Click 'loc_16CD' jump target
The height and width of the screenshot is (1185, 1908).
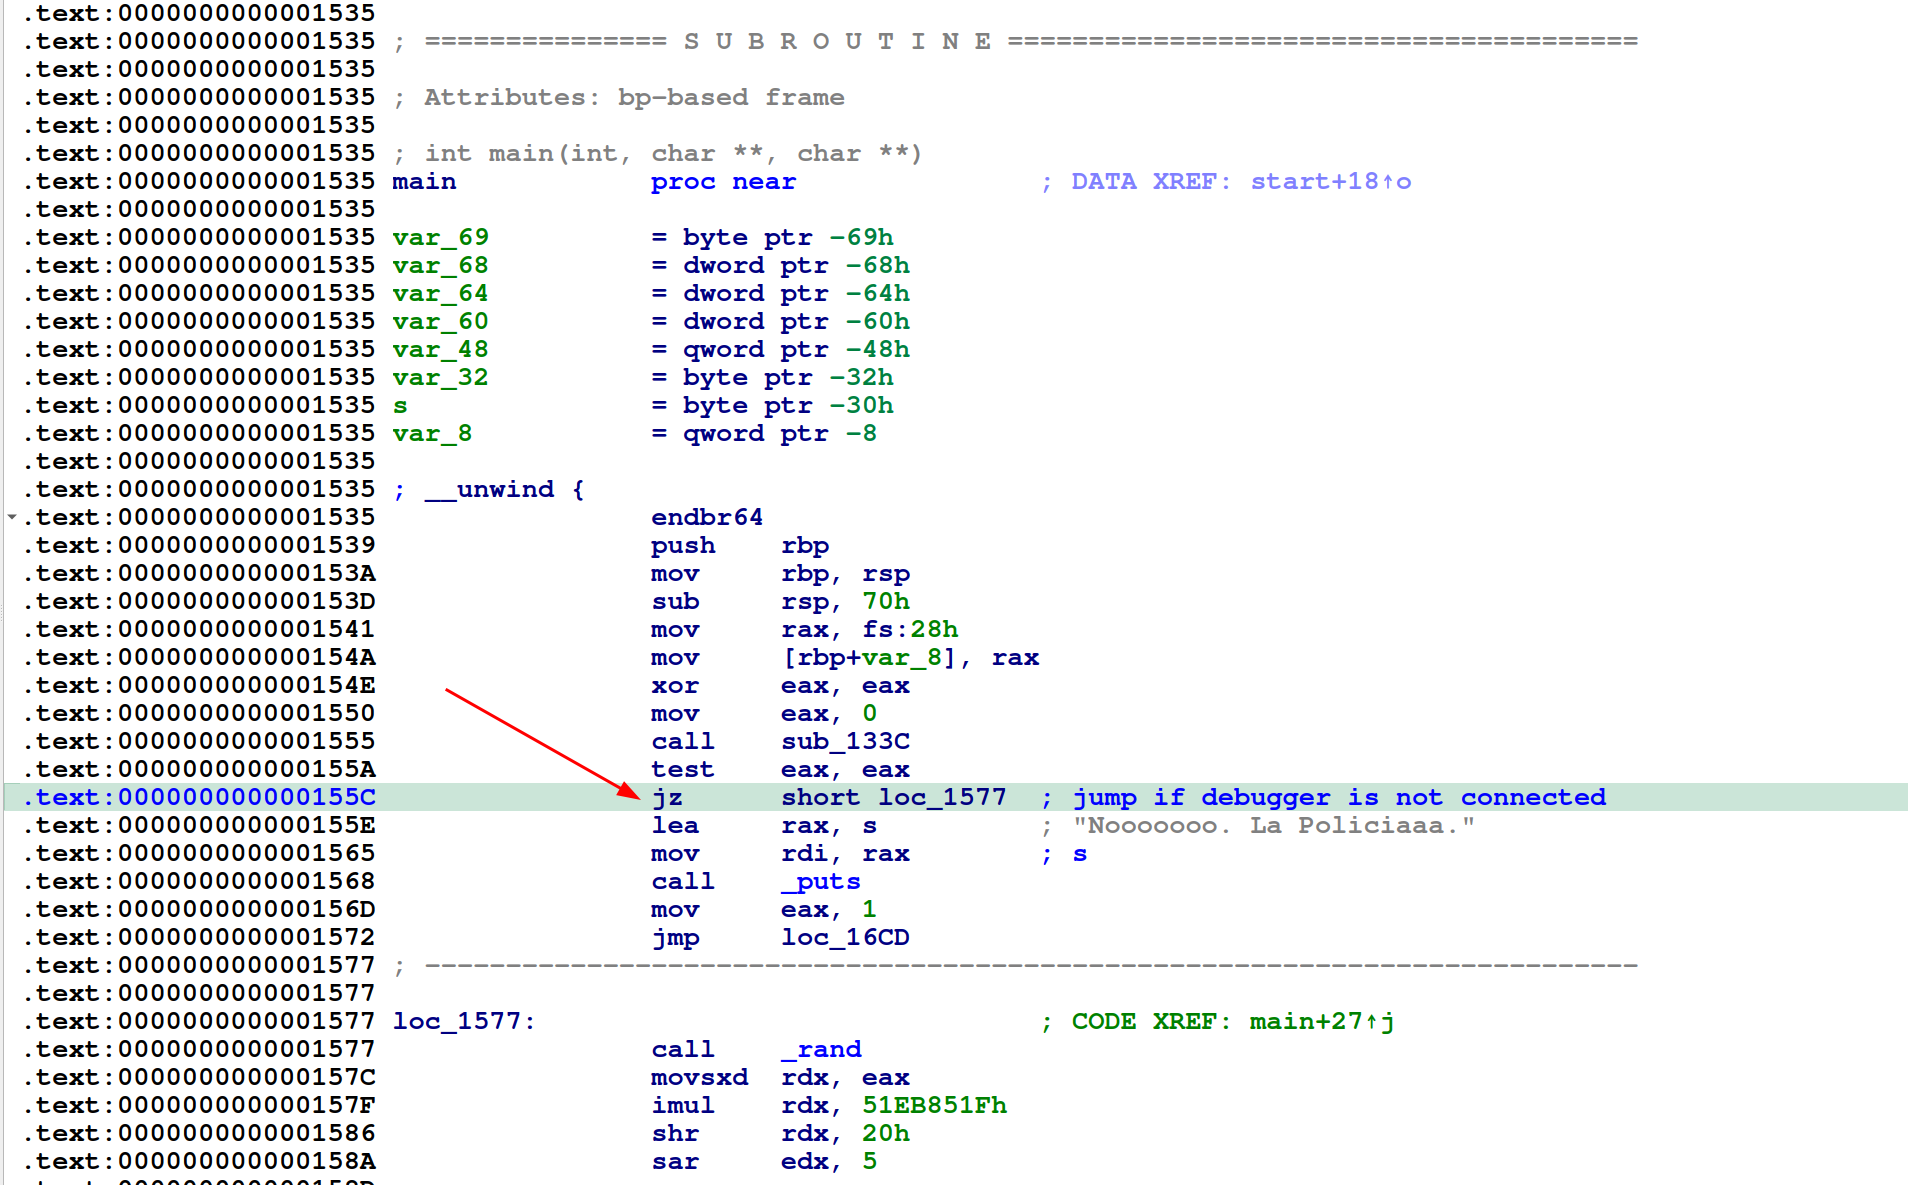(845, 937)
